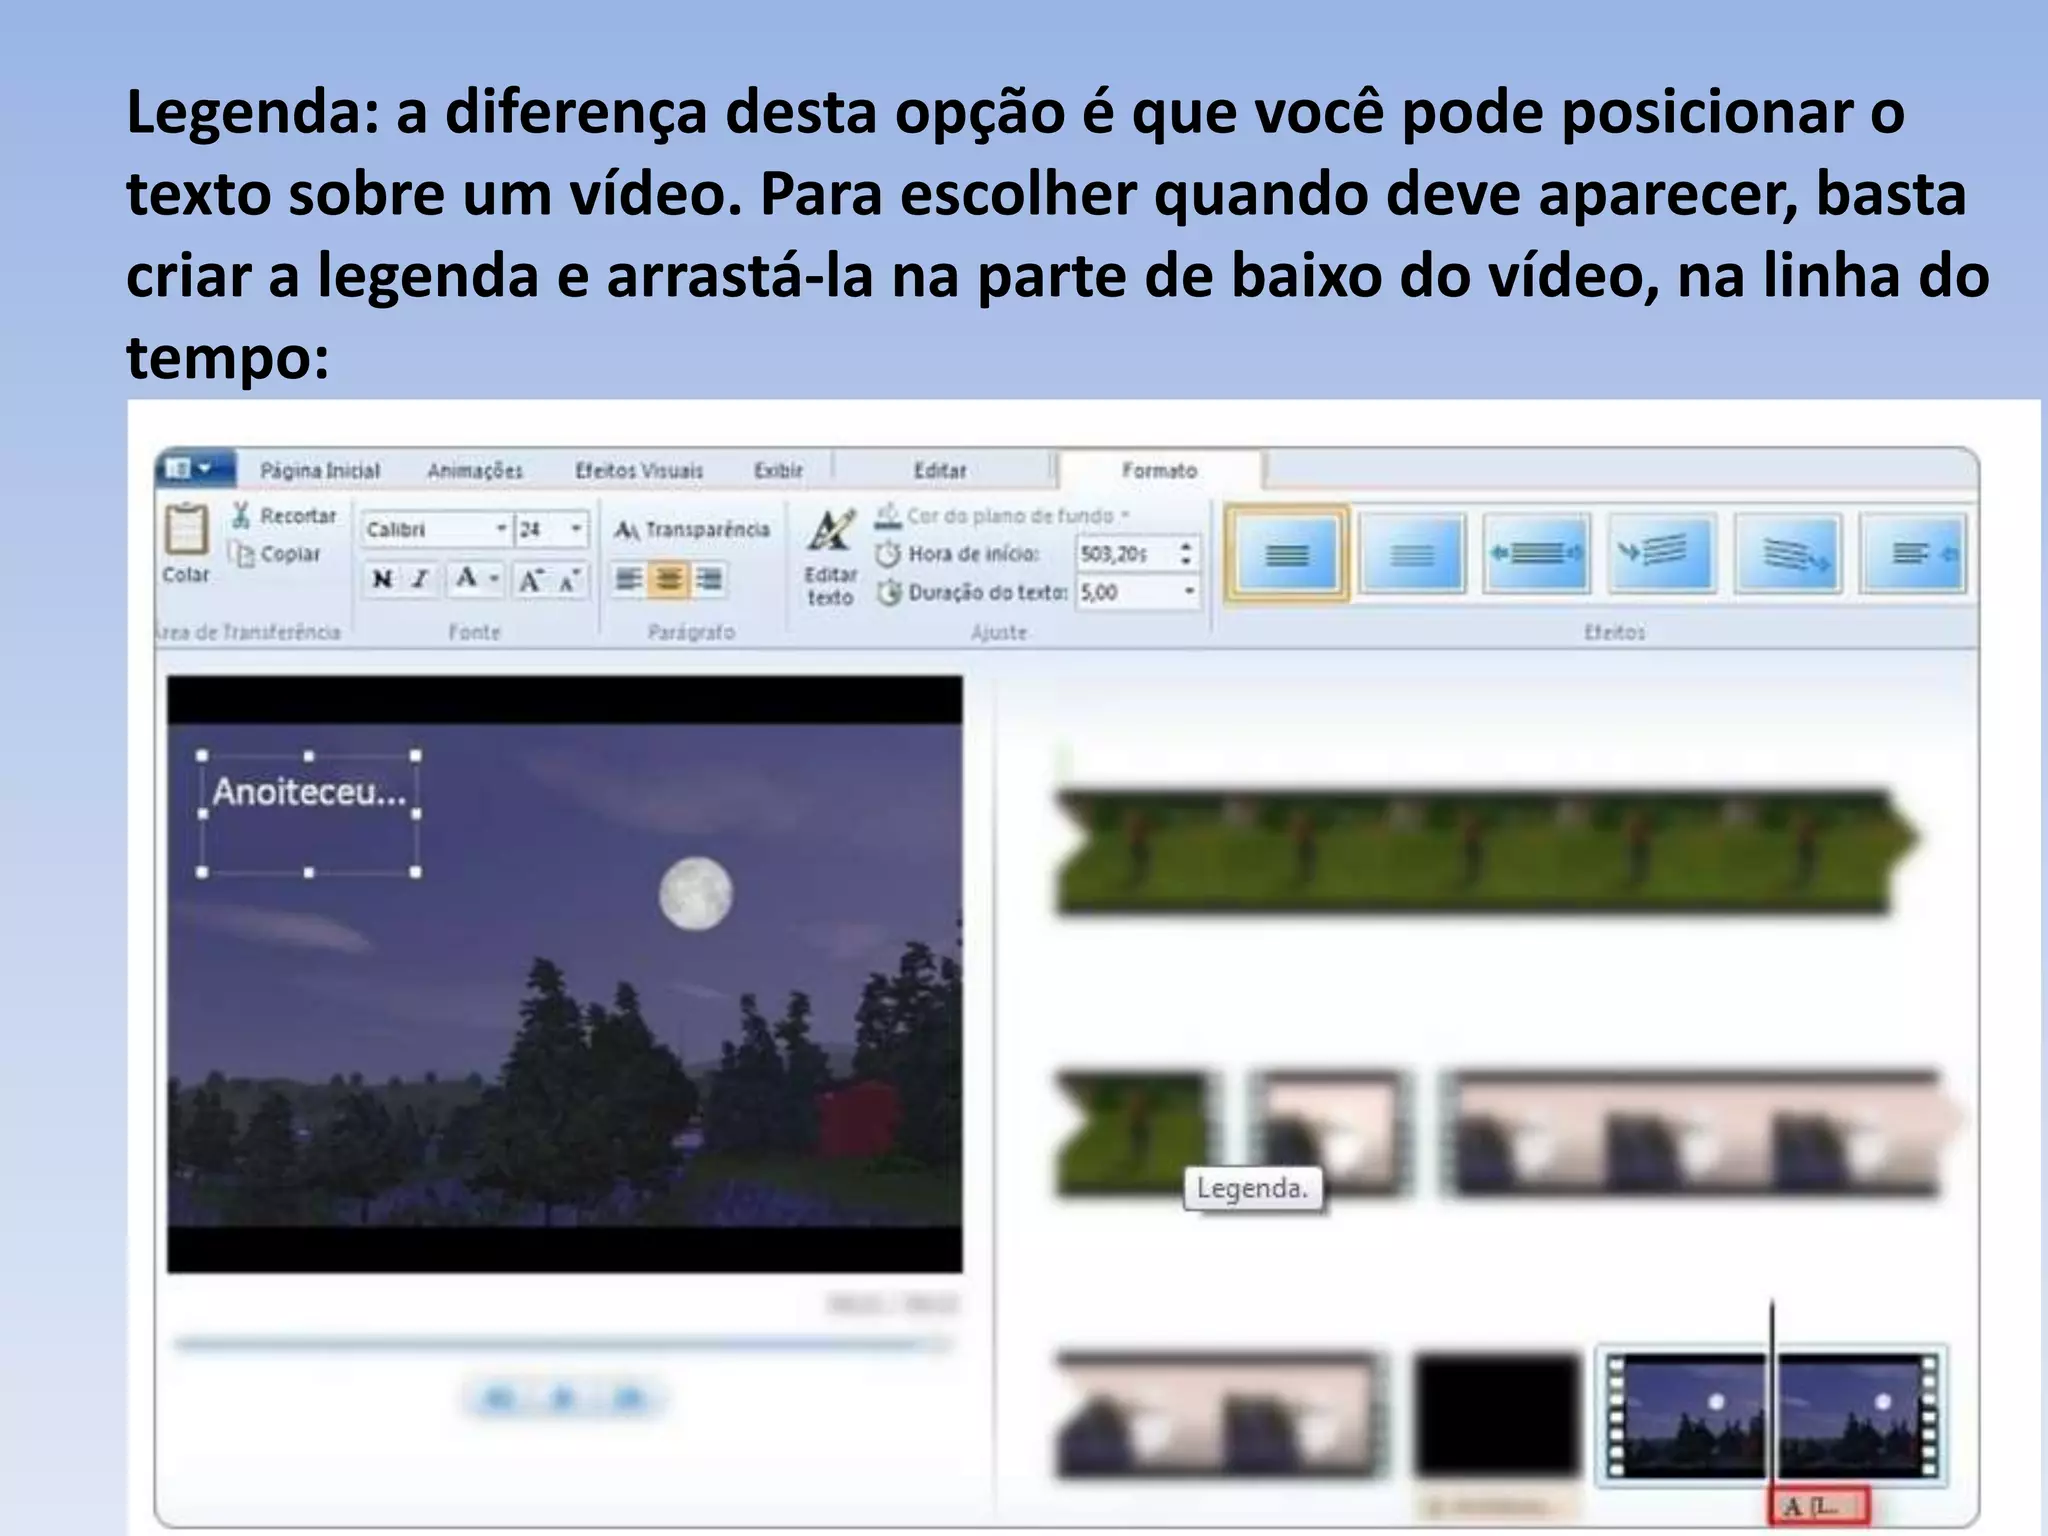Viewport: 2048px width, 1536px height.
Task: Click the Hora de início field
Action: [x=1125, y=554]
